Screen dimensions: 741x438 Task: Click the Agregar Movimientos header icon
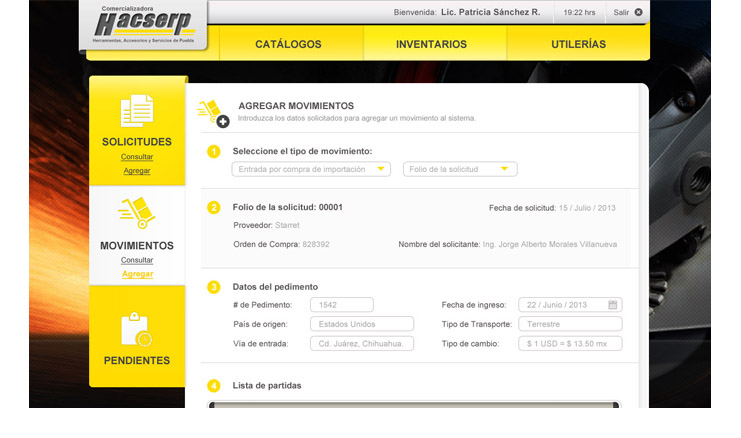coord(212,113)
